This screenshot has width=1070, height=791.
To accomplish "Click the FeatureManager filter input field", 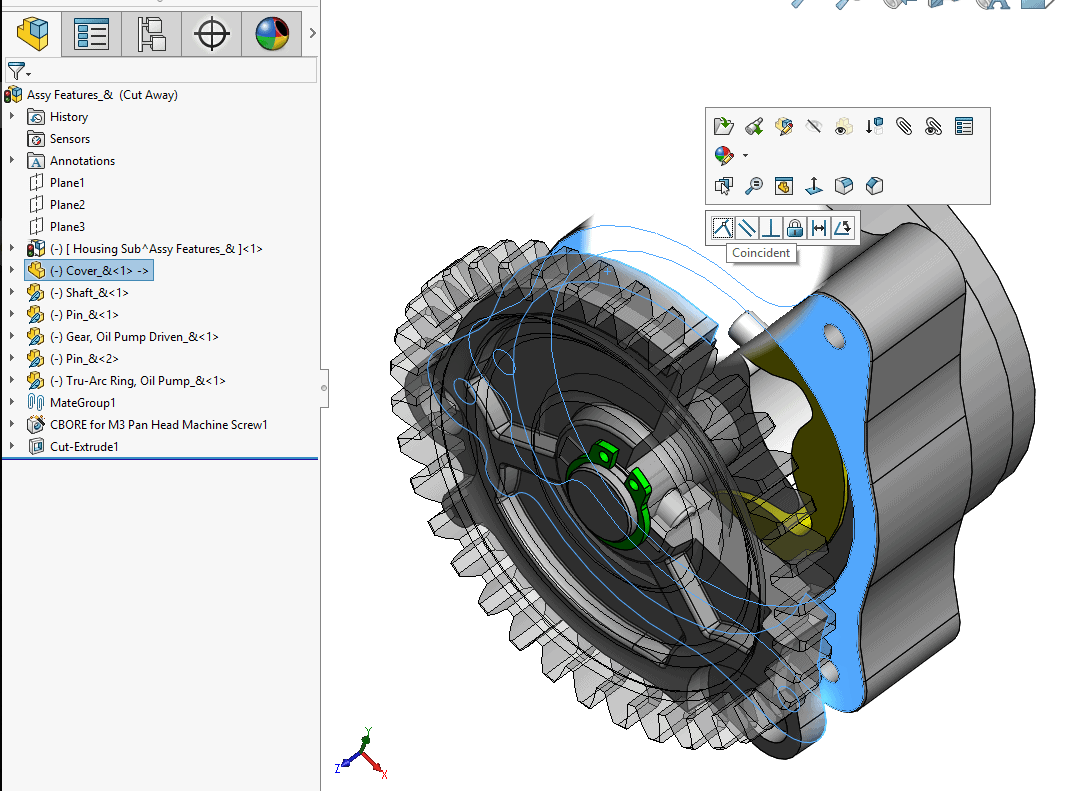I will (x=173, y=70).
